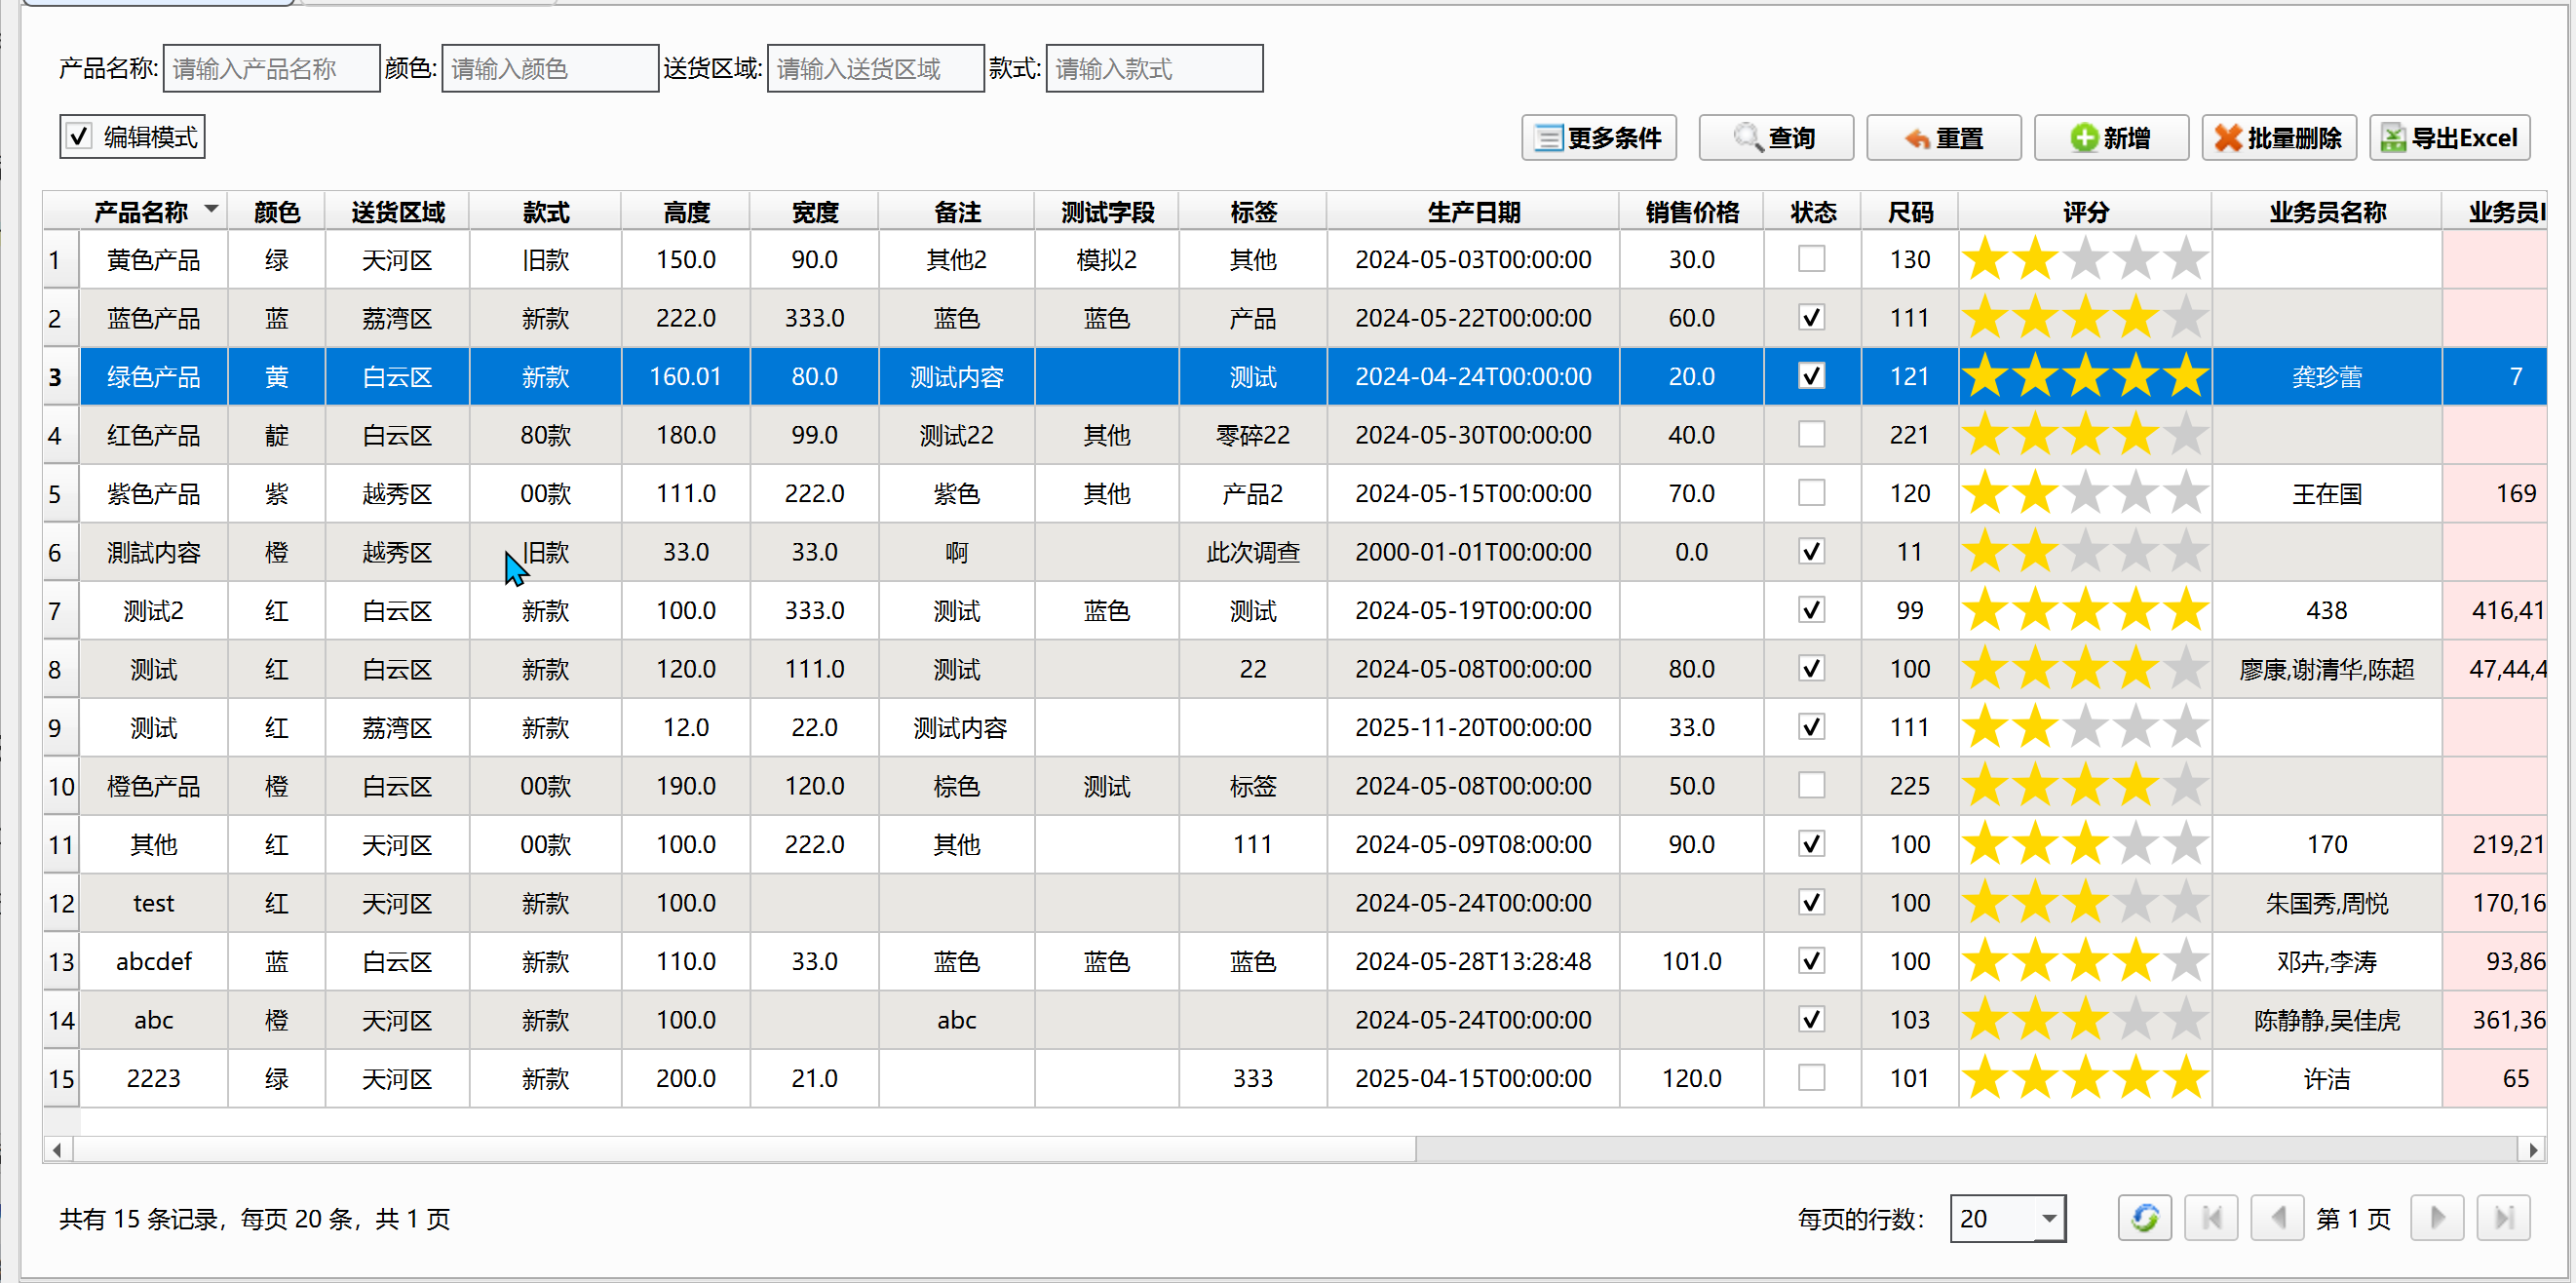The width and height of the screenshot is (2576, 1283).
Task: Go to previous page arrow
Action: coord(2277,1218)
